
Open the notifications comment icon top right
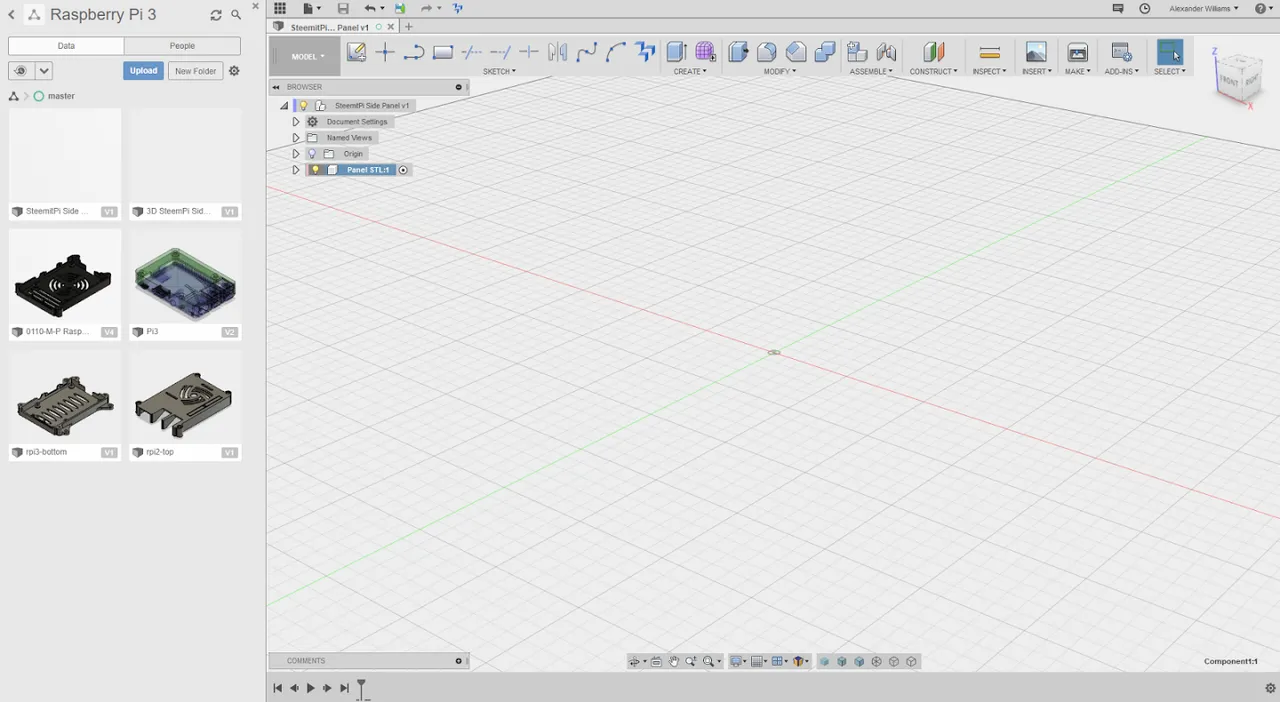1118,8
